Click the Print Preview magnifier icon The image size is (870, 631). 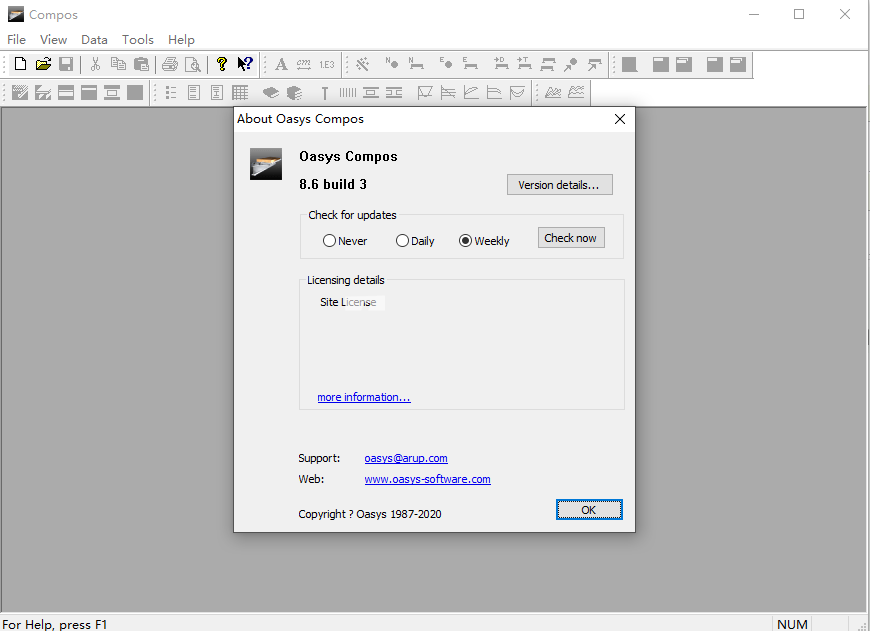(x=193, y=64)
